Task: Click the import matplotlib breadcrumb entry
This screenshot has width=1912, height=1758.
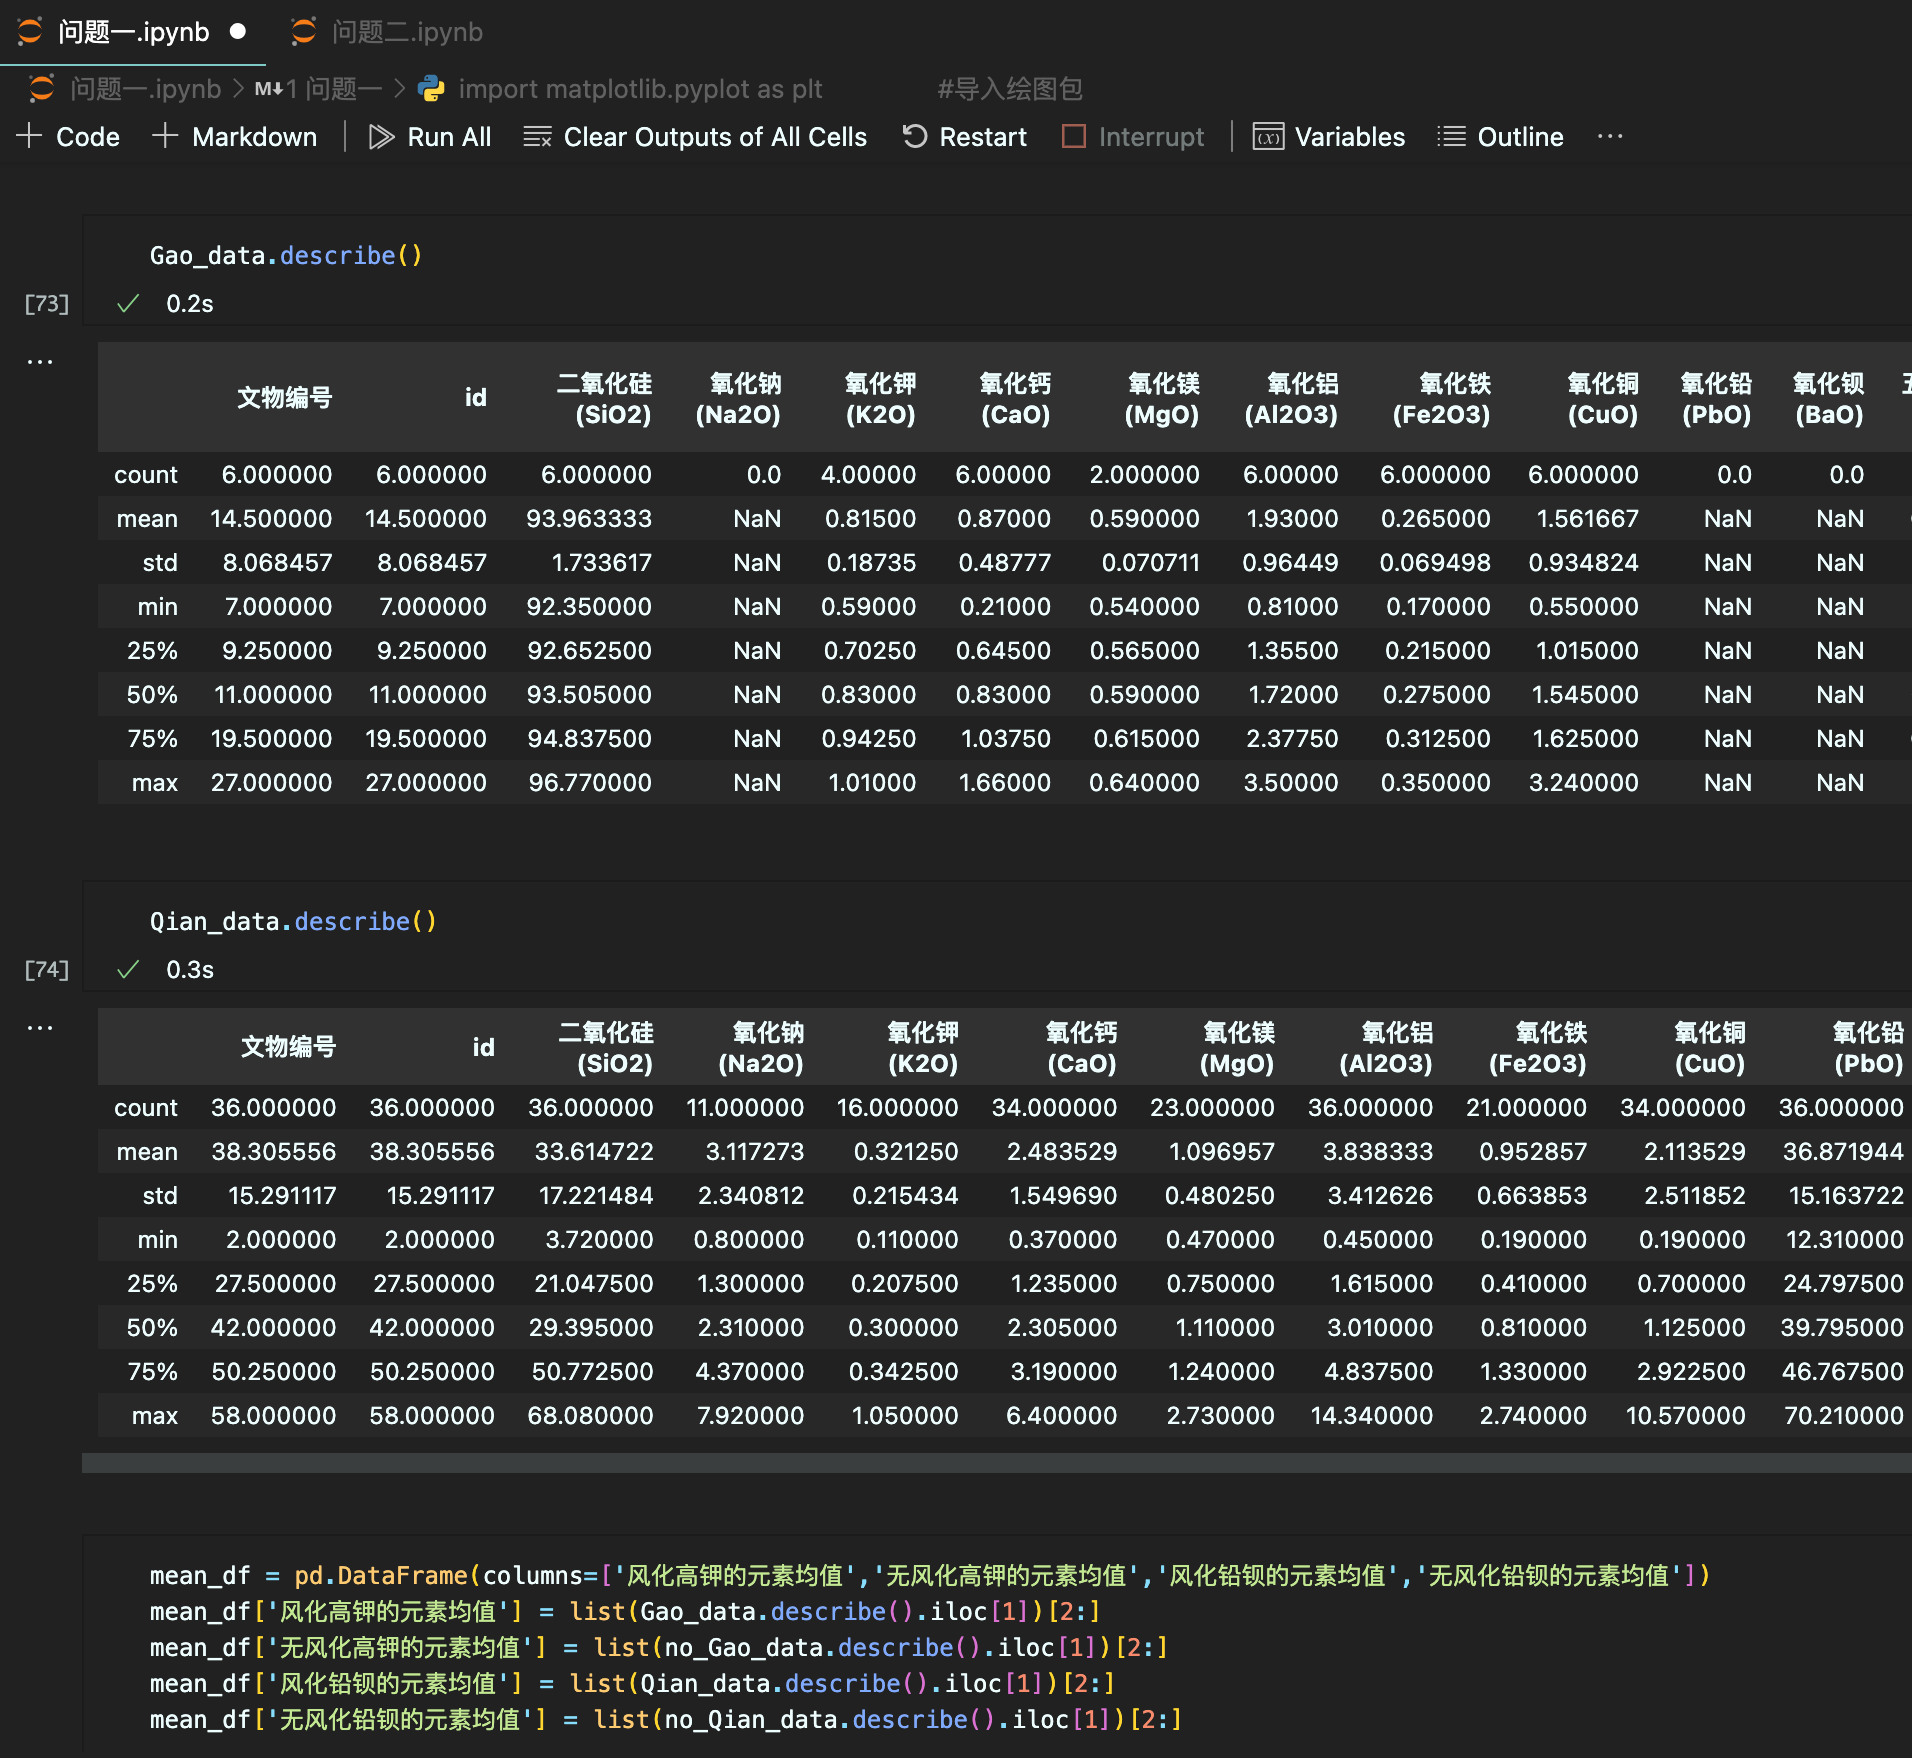Action: point(640,89)
